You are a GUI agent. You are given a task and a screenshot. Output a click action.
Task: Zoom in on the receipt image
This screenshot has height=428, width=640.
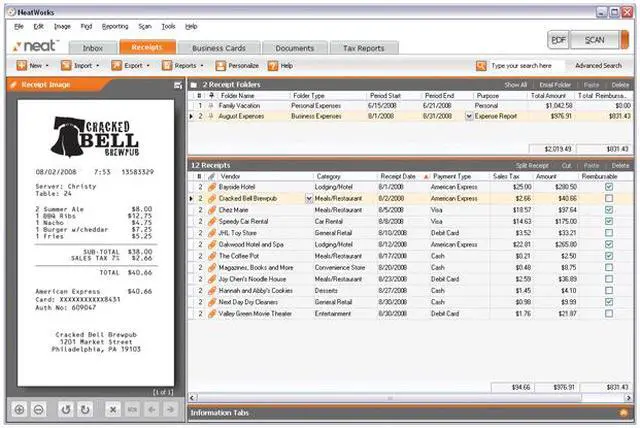coord(19,409)
